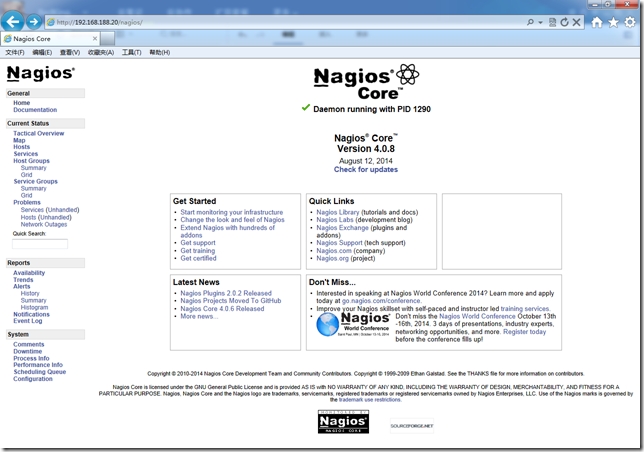Open Services (Unhandled) problems link

(50, 210)
